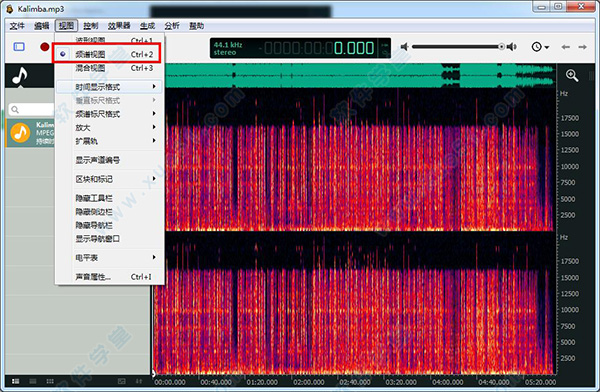Start recording with the red record button
Image resolution: width=600 pixels, height=392 pixels.
tap(45, 47)
